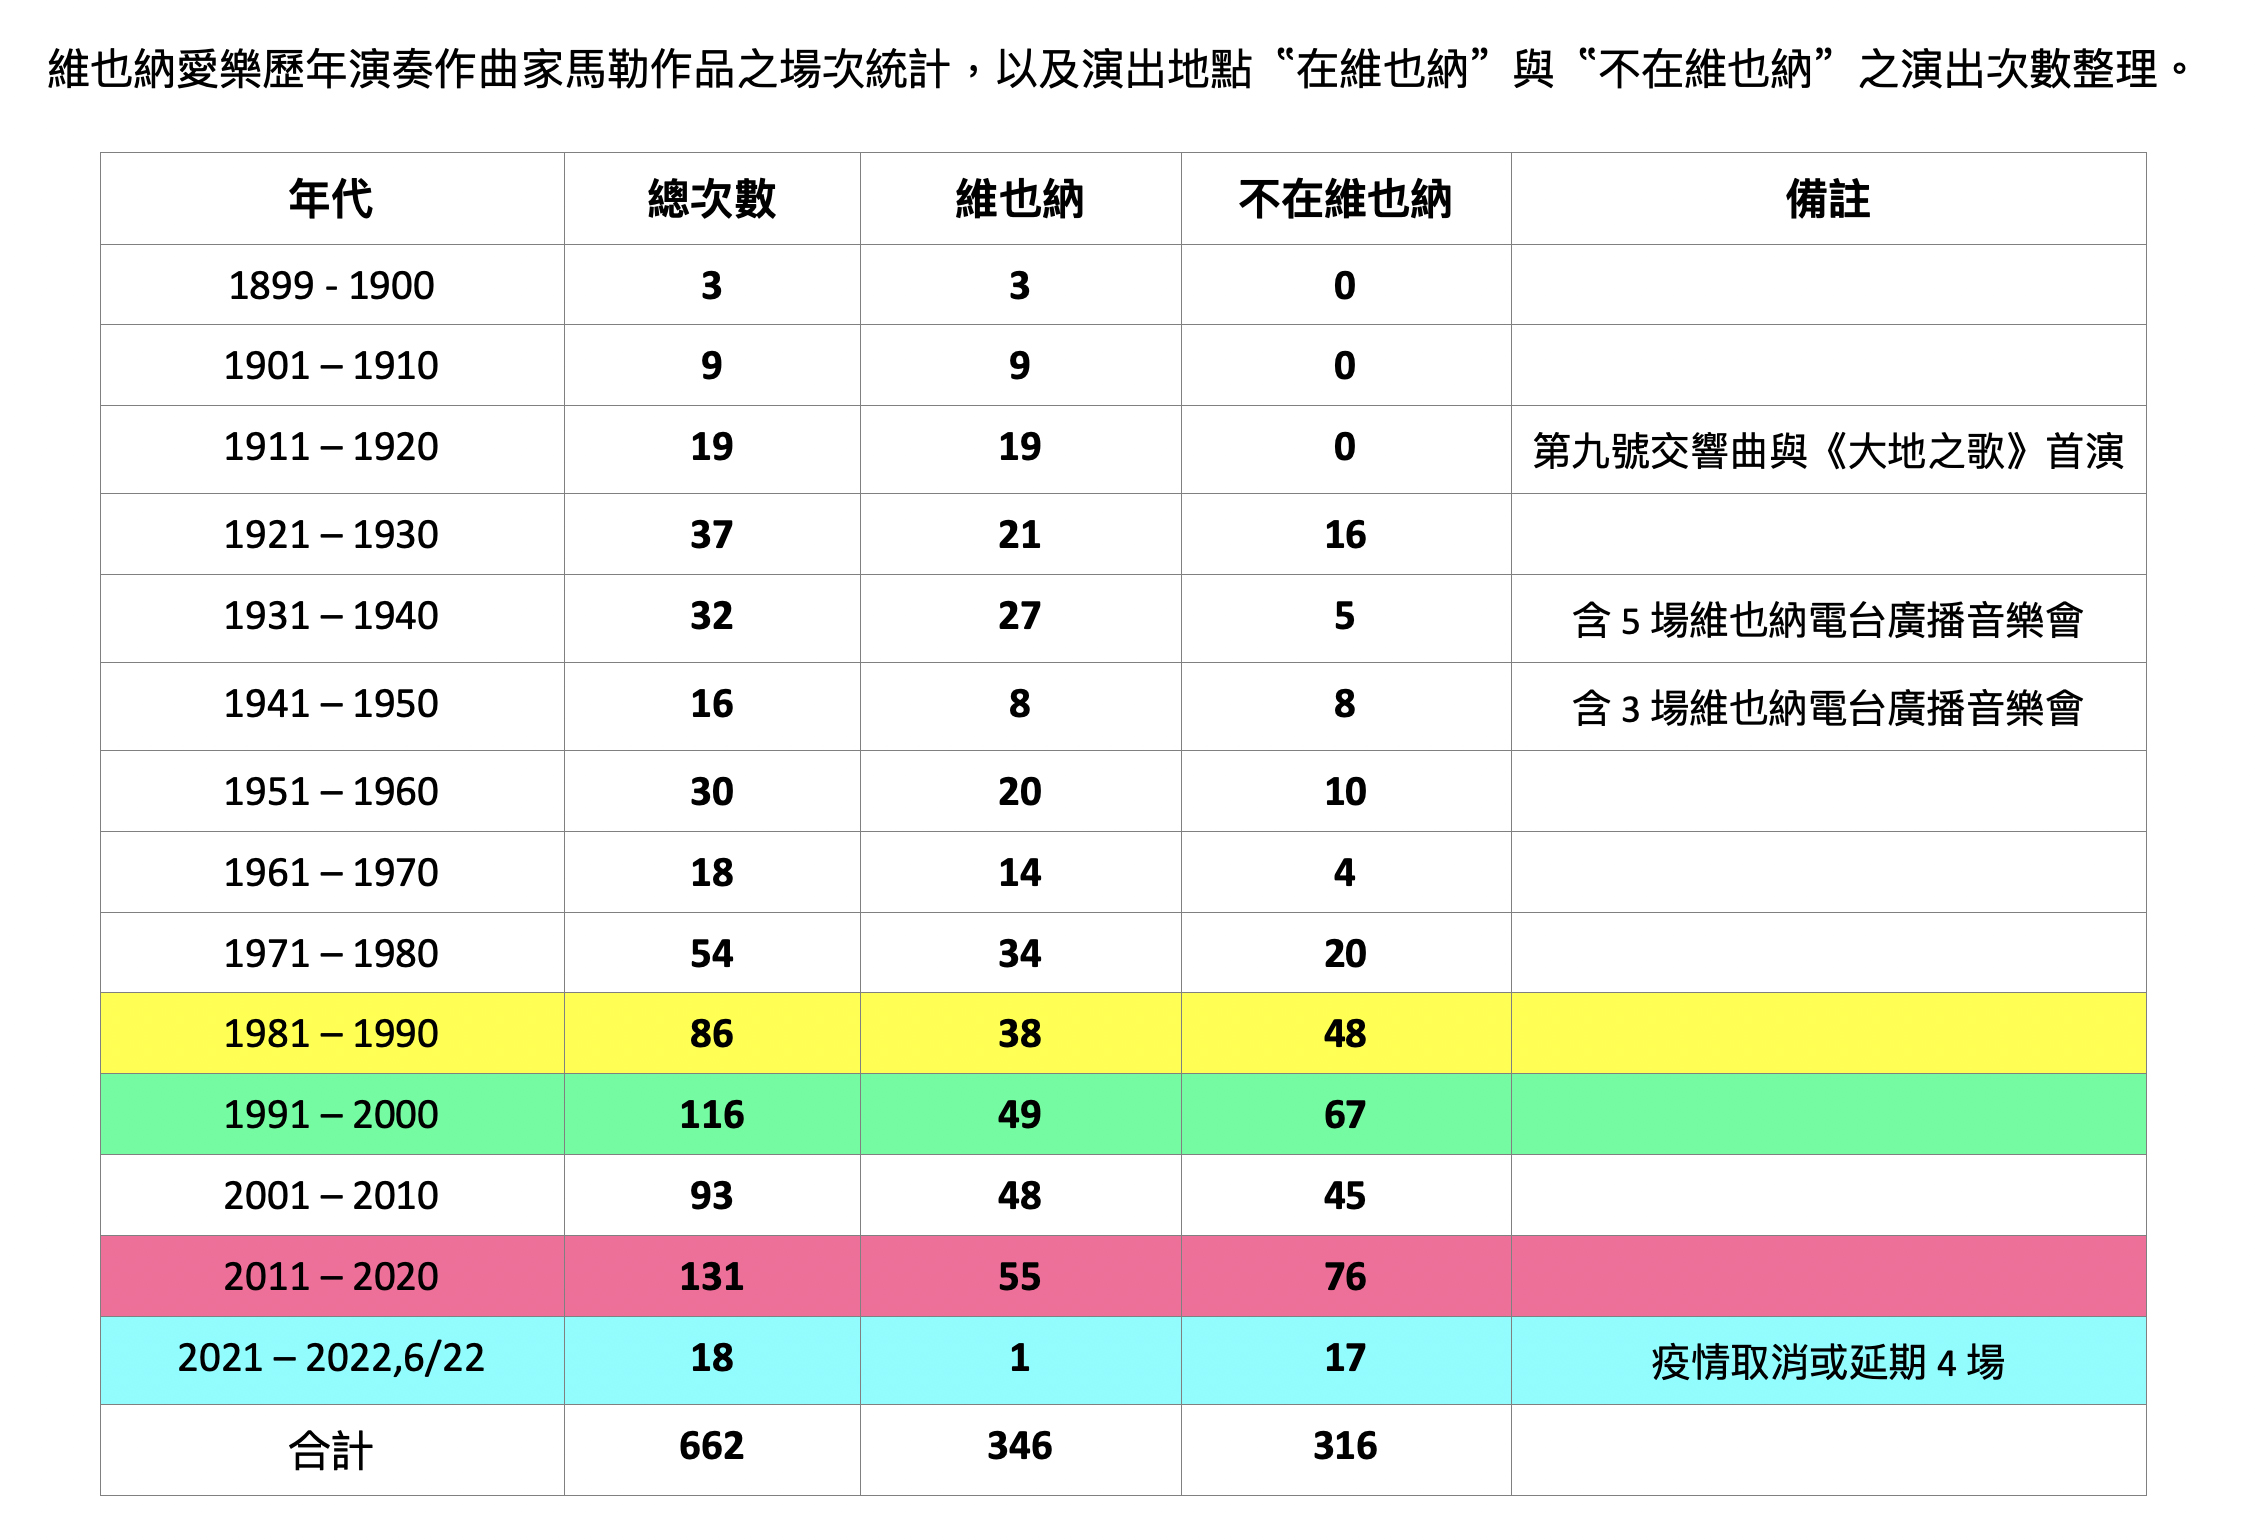Click non-Vienna count 76 in pink row
Image resolution: width=2256 pixels, height=1540 pixels.
pyautogui.click(x=1345, y=1276)
